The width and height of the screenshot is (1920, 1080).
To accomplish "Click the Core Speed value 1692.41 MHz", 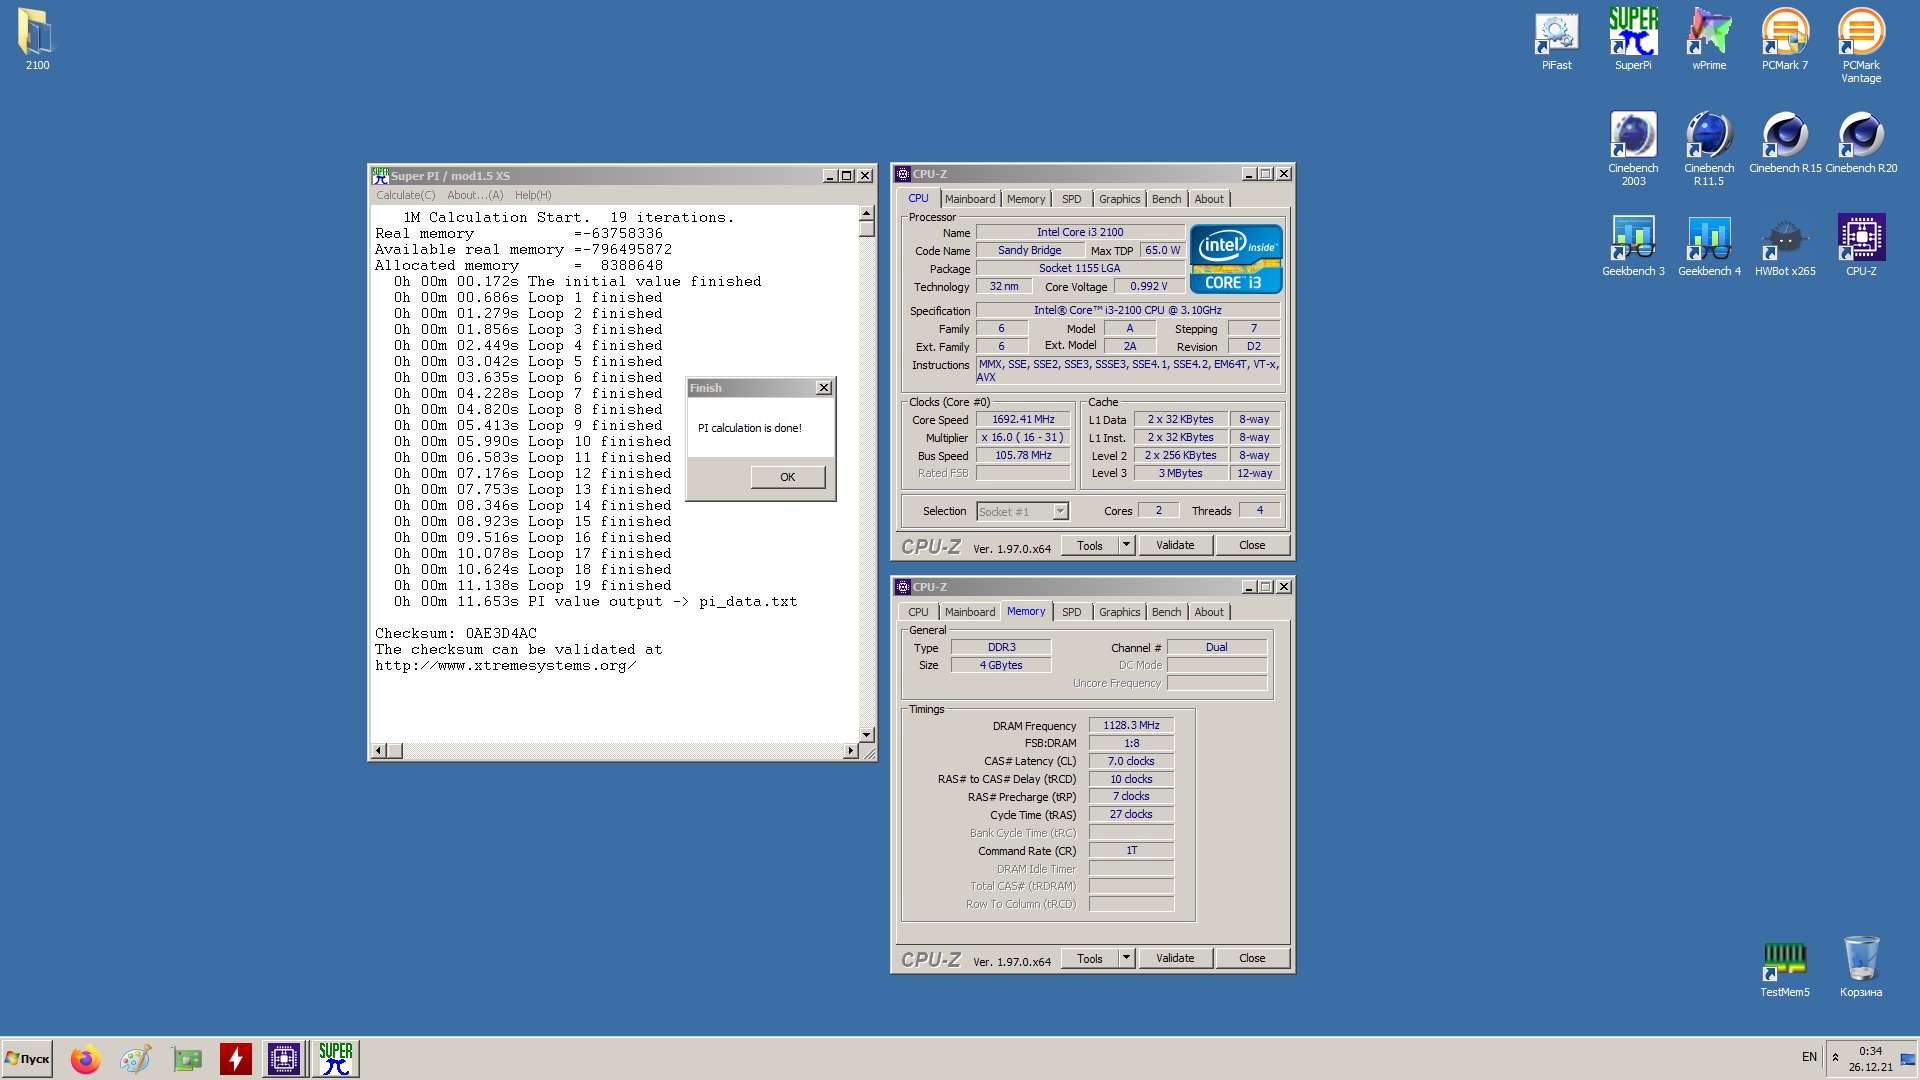I will [1023, 419].
